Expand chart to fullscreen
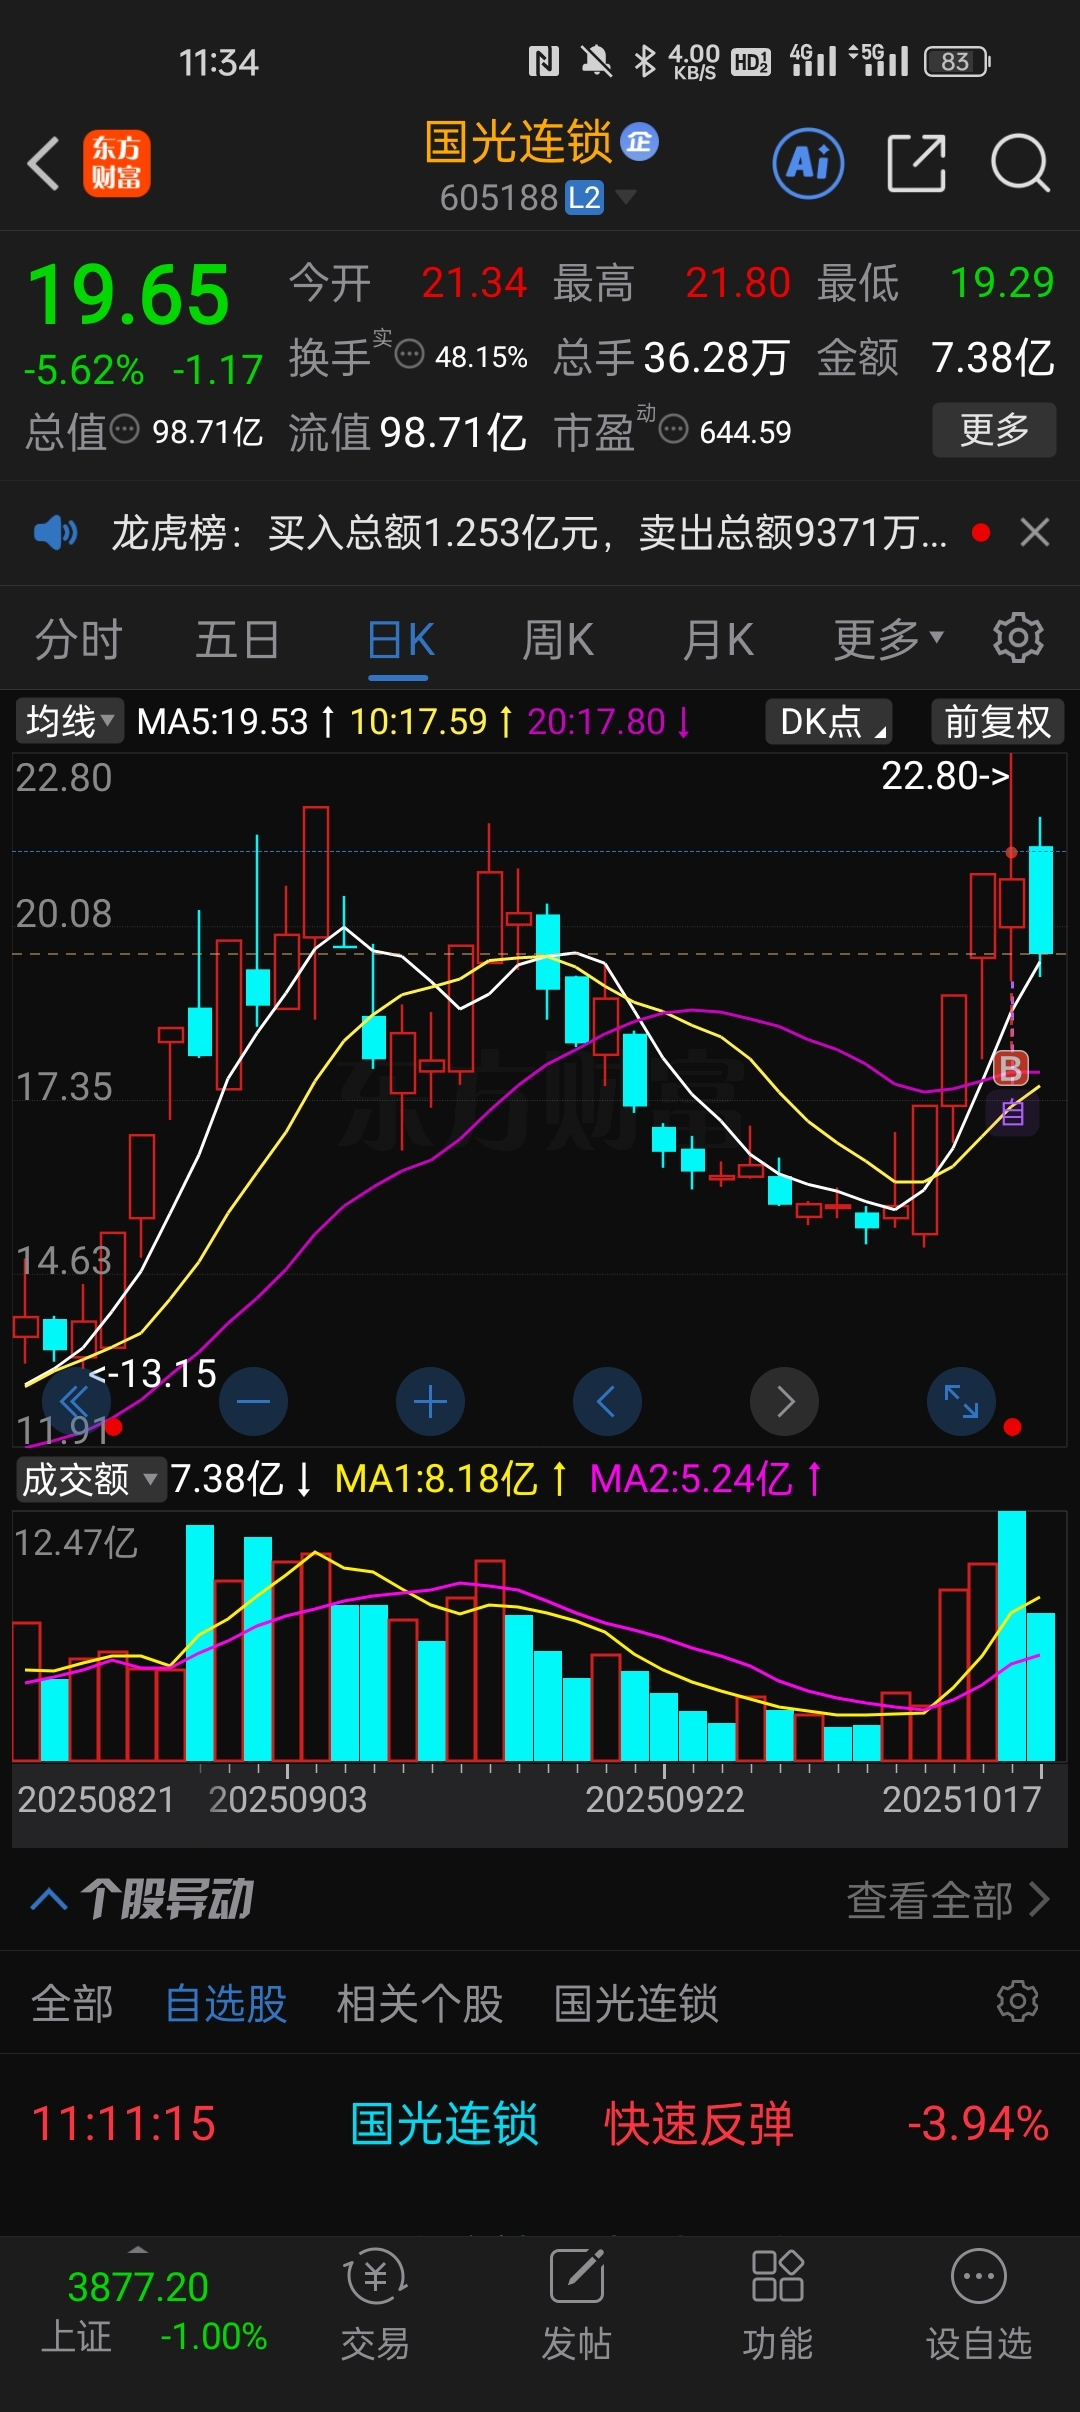Screen dimensions: 1080x2412 tap(961, 1402)
